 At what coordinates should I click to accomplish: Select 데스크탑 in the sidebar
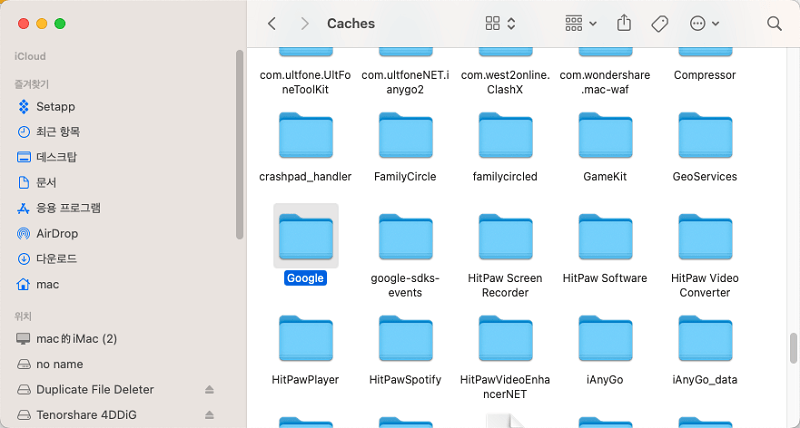(x=57, y=157)
